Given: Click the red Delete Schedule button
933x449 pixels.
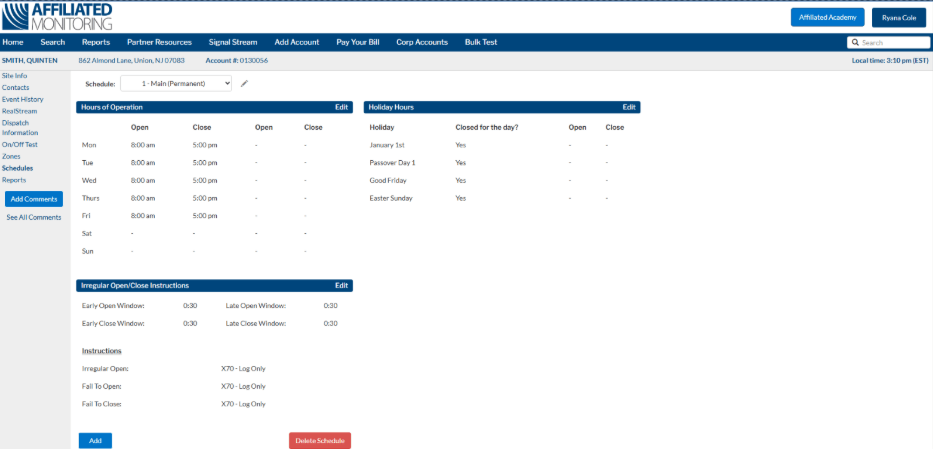Looking at the screenshot, I should click(x=320, y=441).
